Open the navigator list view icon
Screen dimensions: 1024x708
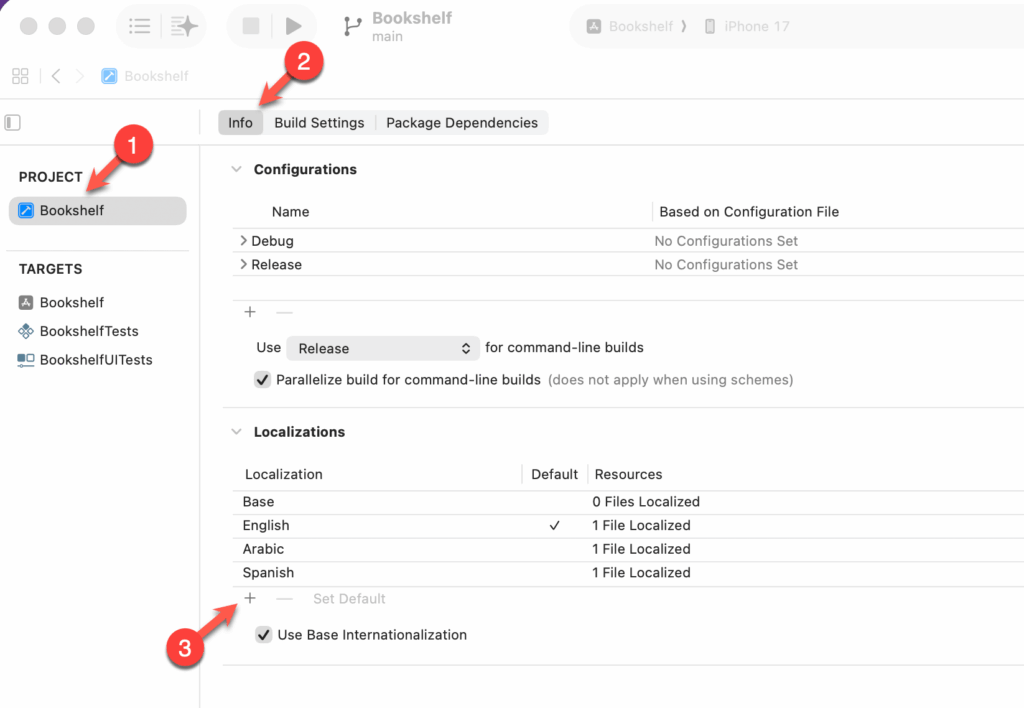point(140,26)
